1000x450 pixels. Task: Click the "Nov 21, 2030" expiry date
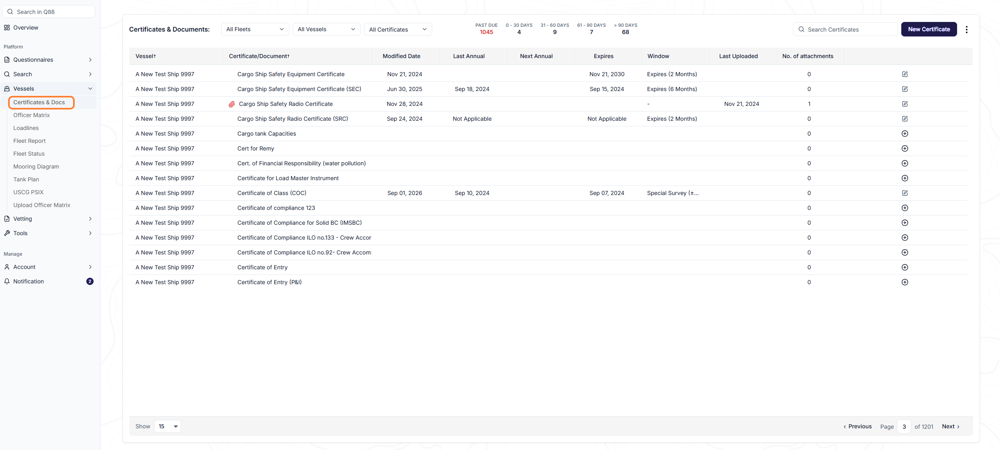[x=607, y=74]
